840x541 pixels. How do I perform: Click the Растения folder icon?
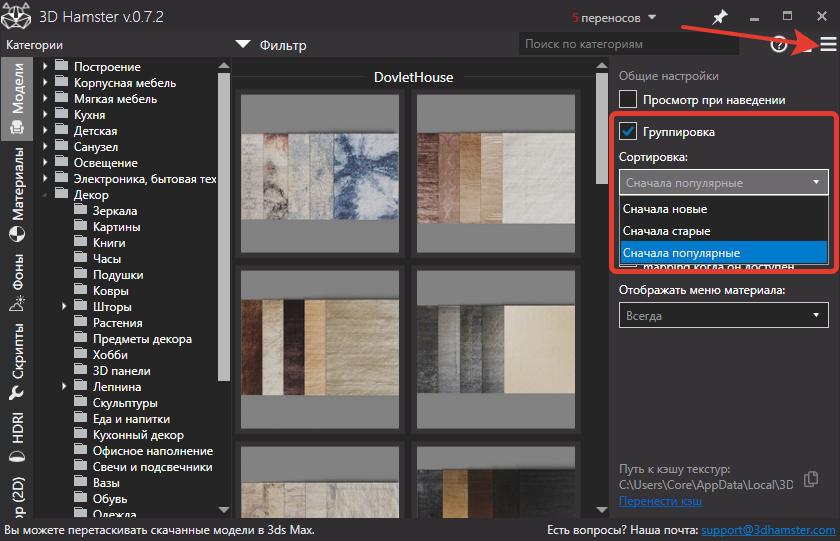80,322
